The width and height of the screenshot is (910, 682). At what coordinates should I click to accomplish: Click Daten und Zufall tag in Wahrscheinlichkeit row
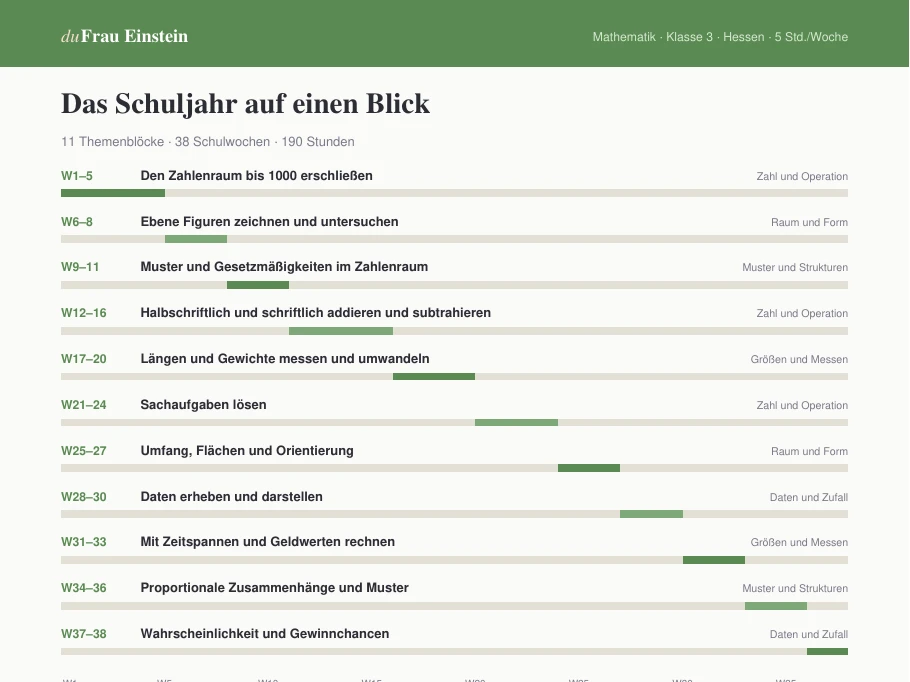pos(808,634)
